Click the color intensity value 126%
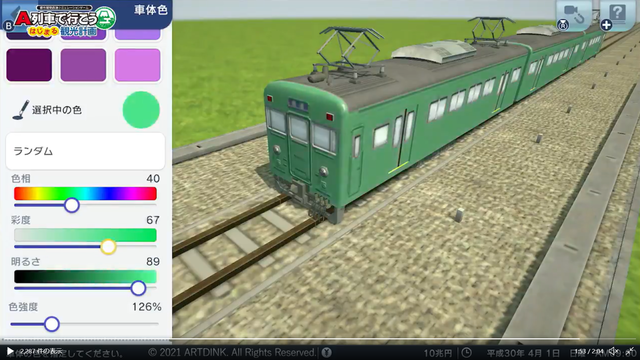The width and height of the screenshot is (640, 360). [147, 307]
